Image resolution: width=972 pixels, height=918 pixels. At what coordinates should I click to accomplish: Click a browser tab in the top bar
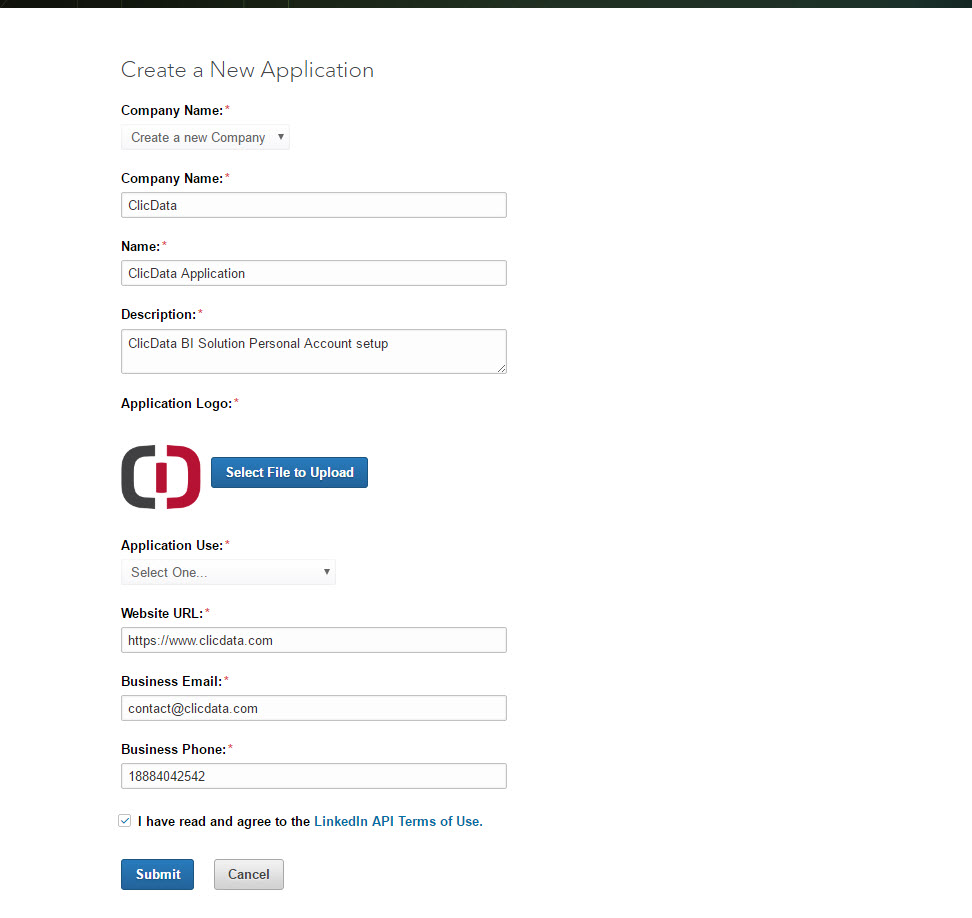pos(182,4)
